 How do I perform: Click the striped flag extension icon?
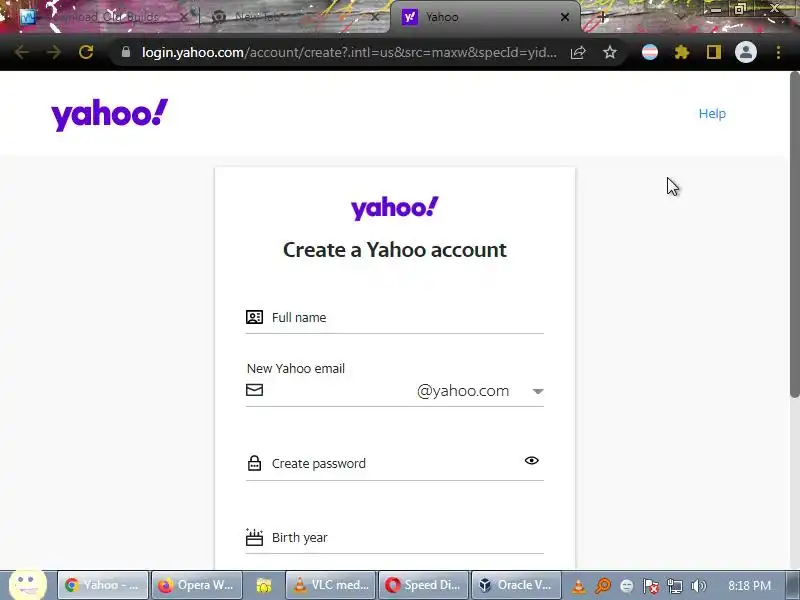pyautogui.click(x=649, y=52)
